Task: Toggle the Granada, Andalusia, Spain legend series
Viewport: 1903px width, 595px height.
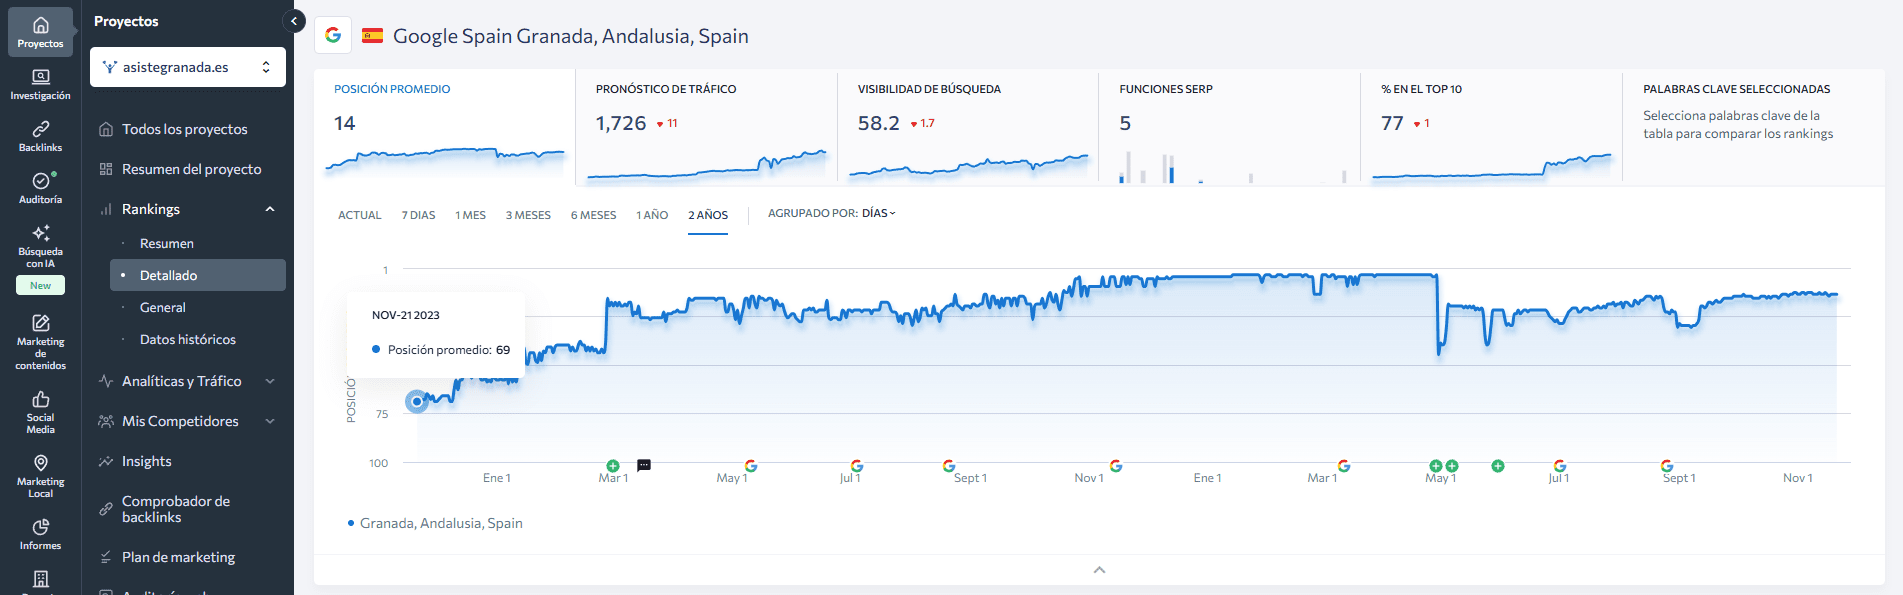Action: pyautogui.click(x=436, y=523)
